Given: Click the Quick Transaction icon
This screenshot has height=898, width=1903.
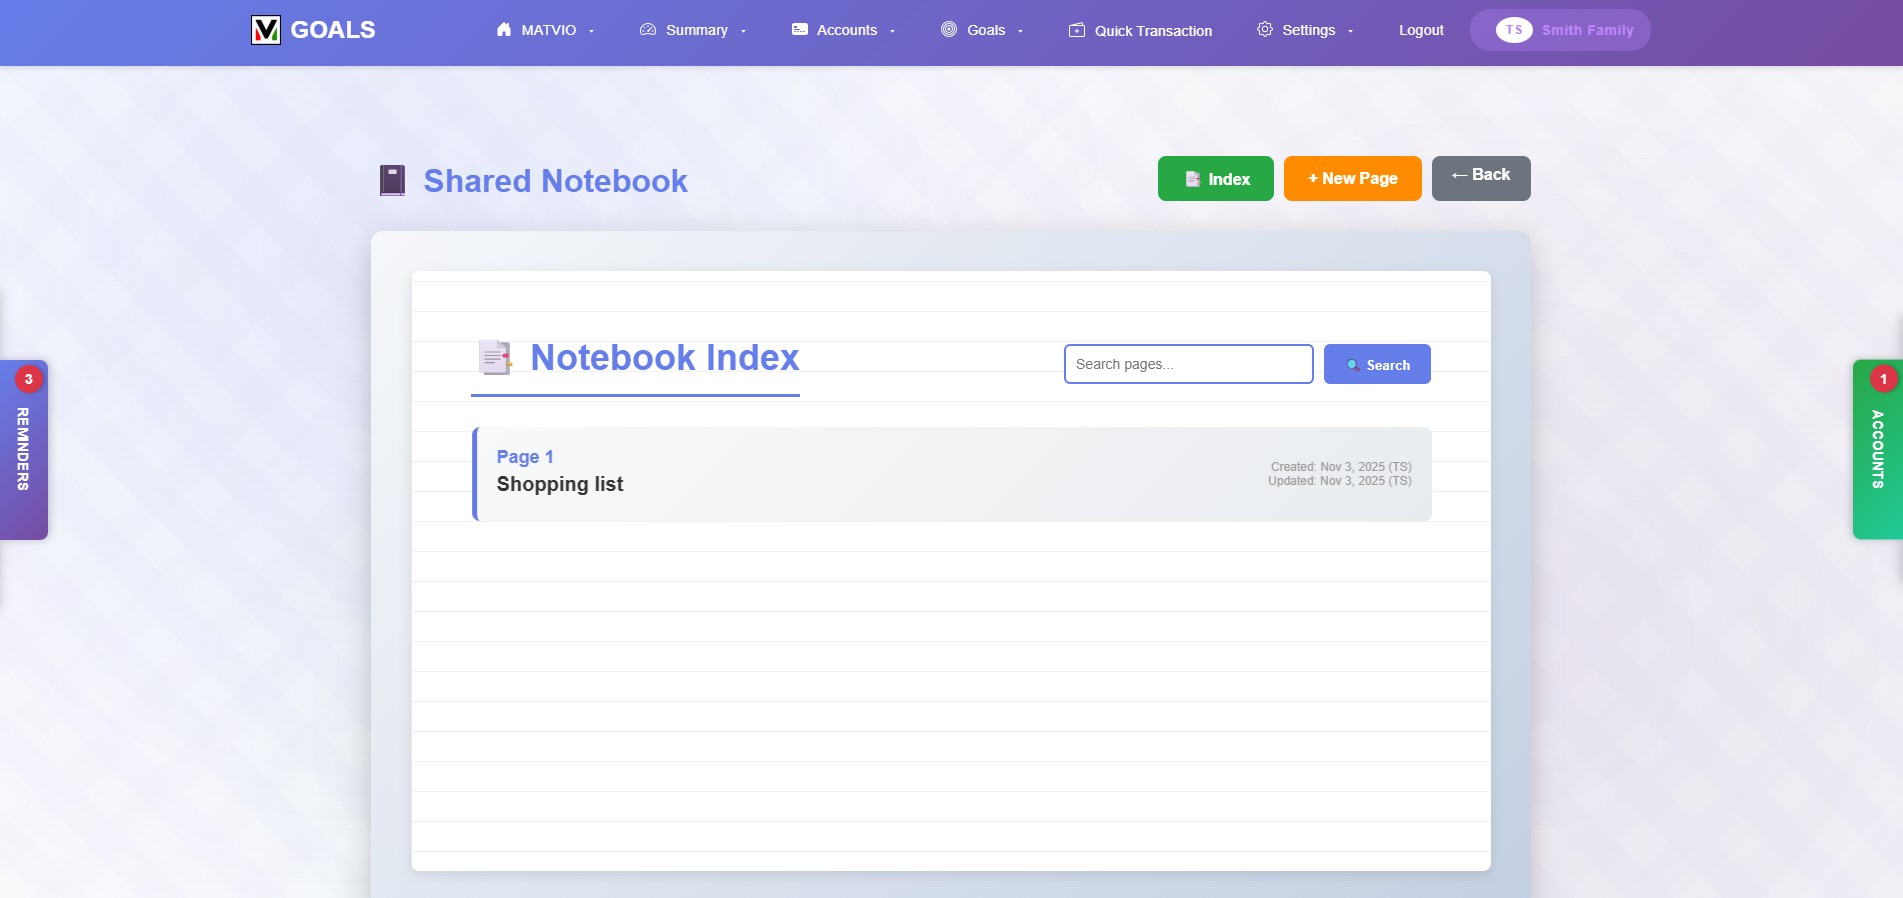Looking at the screenshot, I should click(1077, 31).
